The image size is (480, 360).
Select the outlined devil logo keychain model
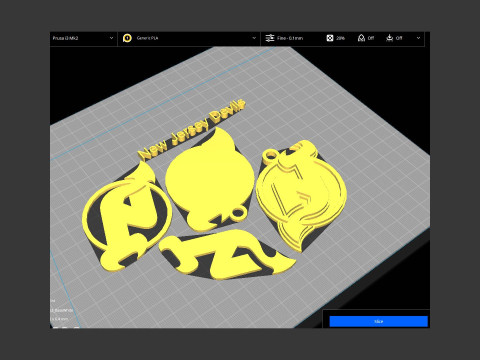pos(302,195)
